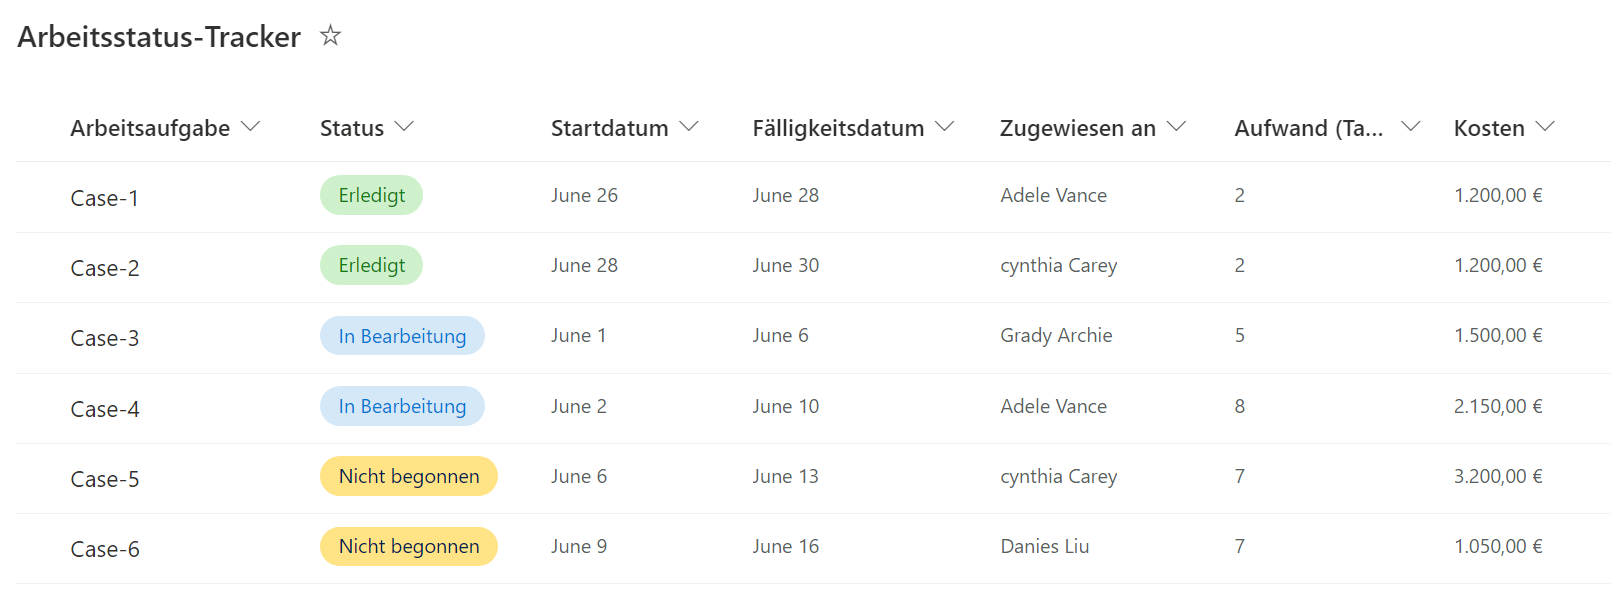
Task: Expand the Fälligkeitsdatum column options
Action: [945, 127]
